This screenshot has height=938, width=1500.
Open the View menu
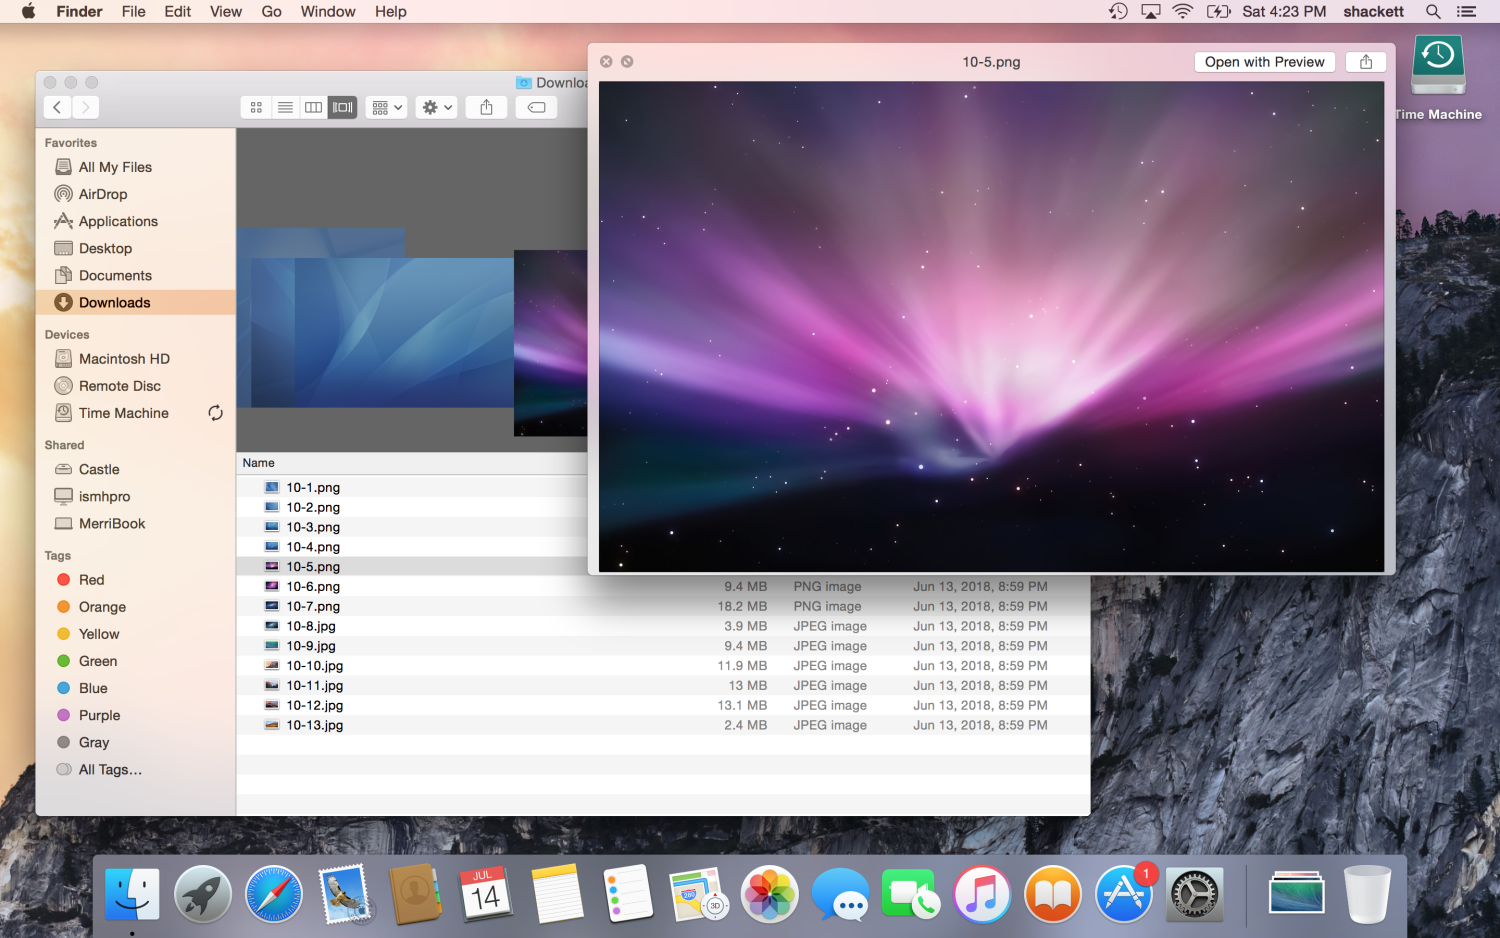225,12
